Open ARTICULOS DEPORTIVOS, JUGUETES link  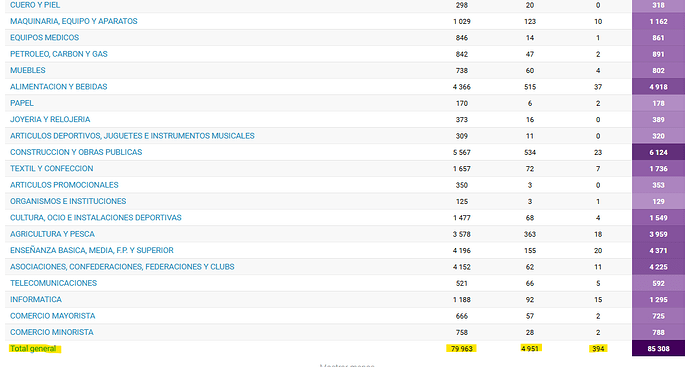pos(132,136)
